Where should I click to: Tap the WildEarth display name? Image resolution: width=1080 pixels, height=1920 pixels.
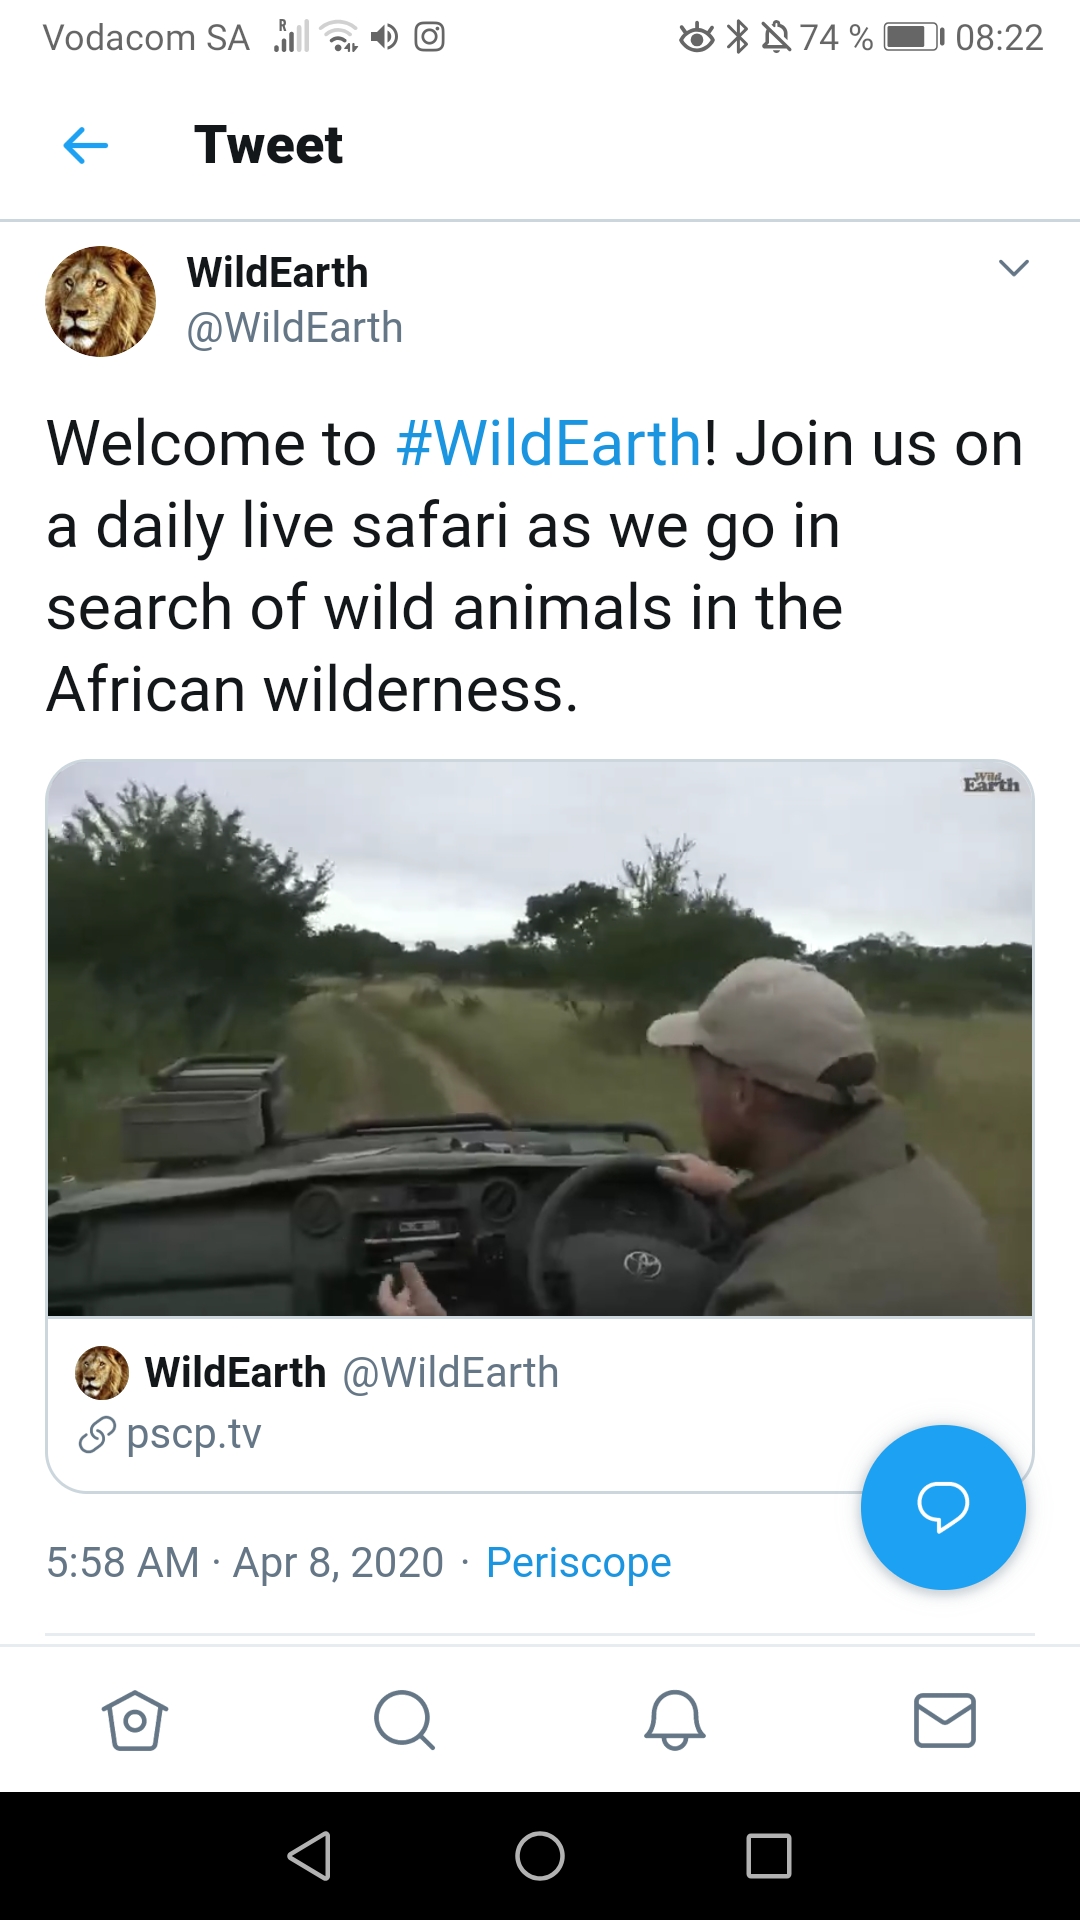tap(277, 272)
